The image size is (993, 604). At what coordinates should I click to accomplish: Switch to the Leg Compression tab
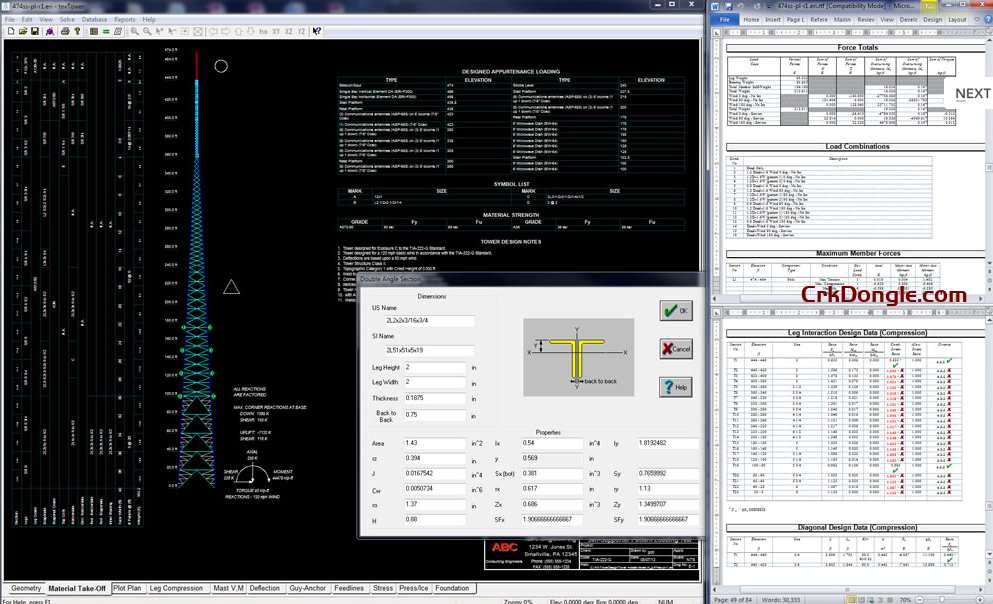click(x=177, y=588)
